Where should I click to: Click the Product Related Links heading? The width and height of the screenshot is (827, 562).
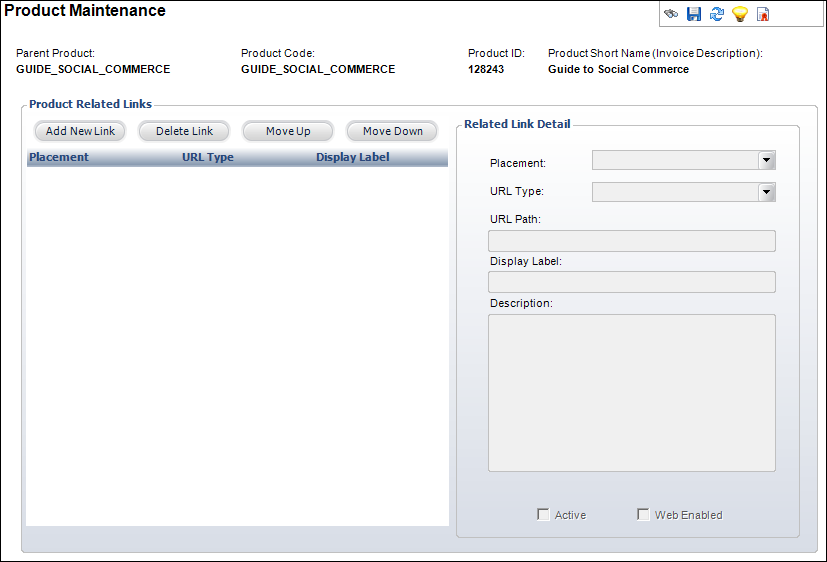(90, 104)
